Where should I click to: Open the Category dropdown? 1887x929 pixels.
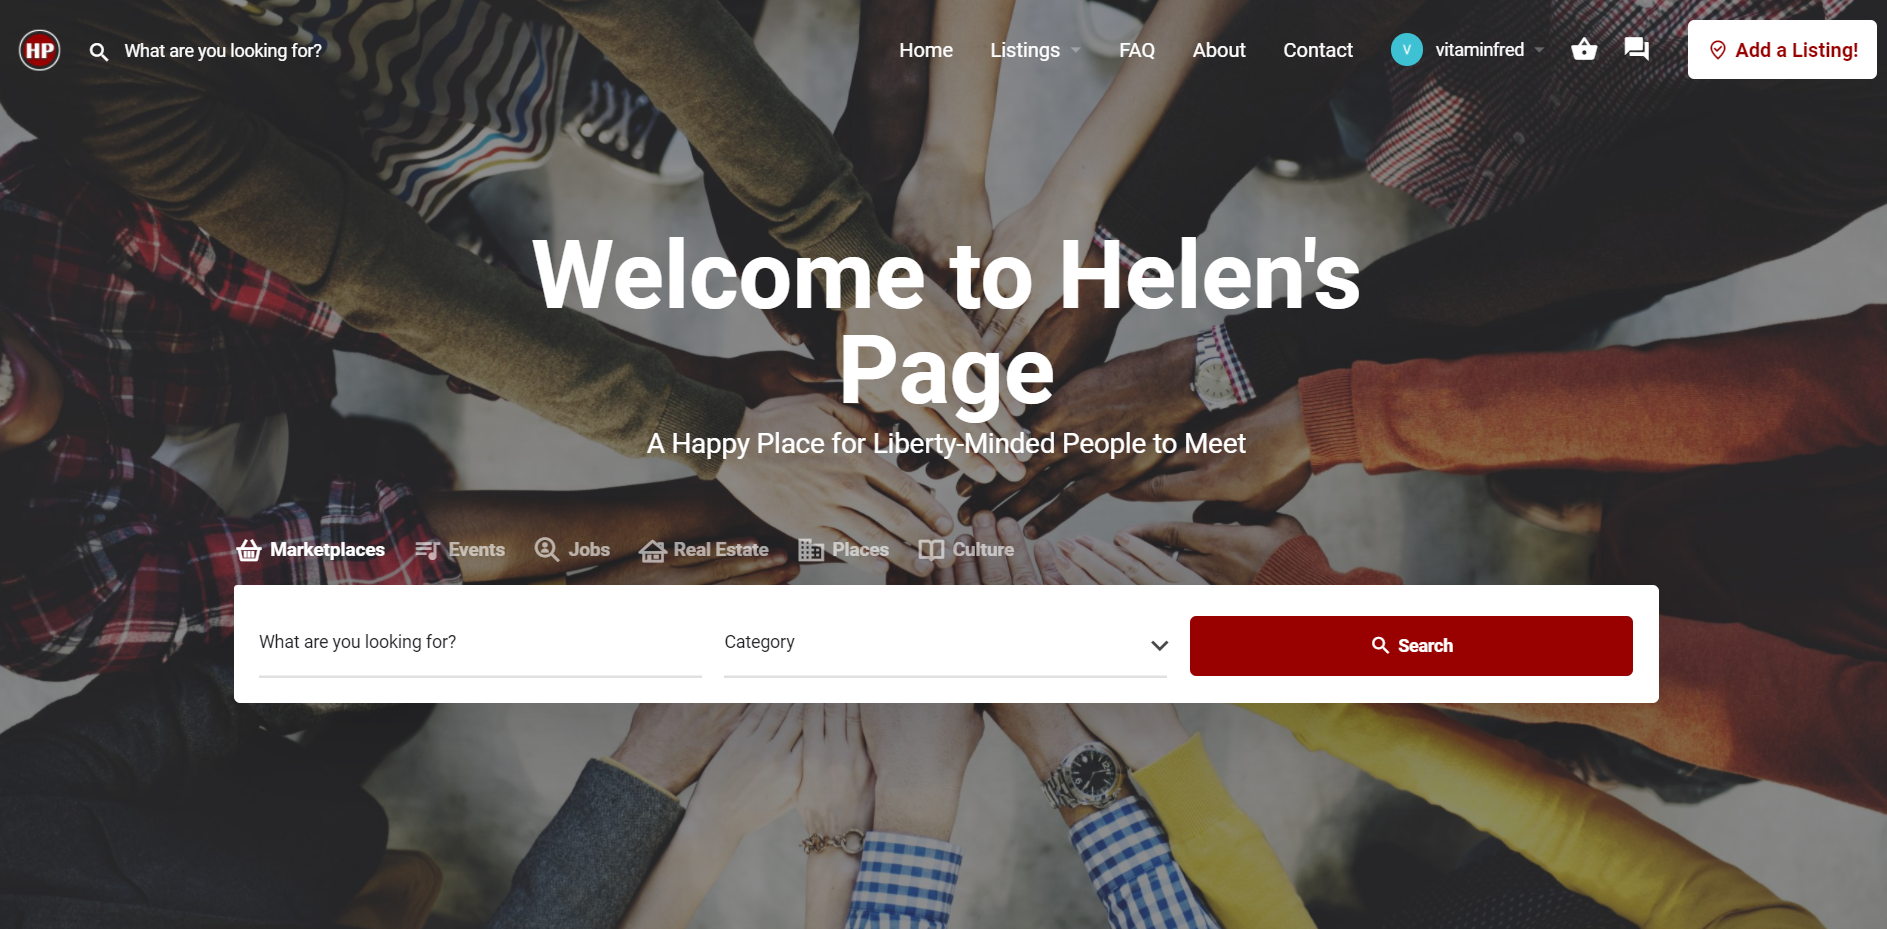[x=945, y=645]
